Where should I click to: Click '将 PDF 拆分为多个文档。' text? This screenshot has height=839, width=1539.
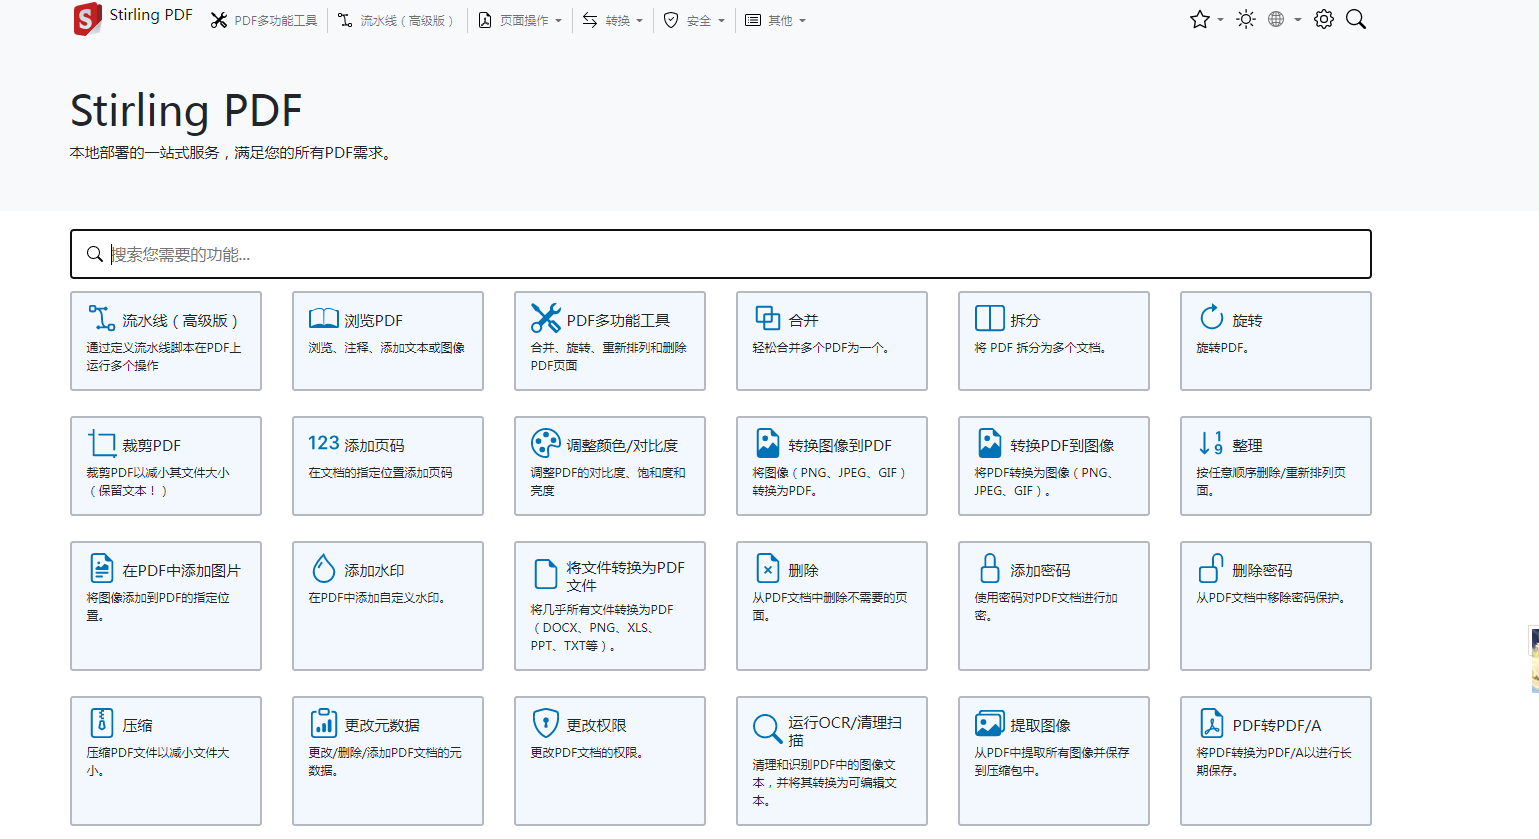tap(1040, 348)
